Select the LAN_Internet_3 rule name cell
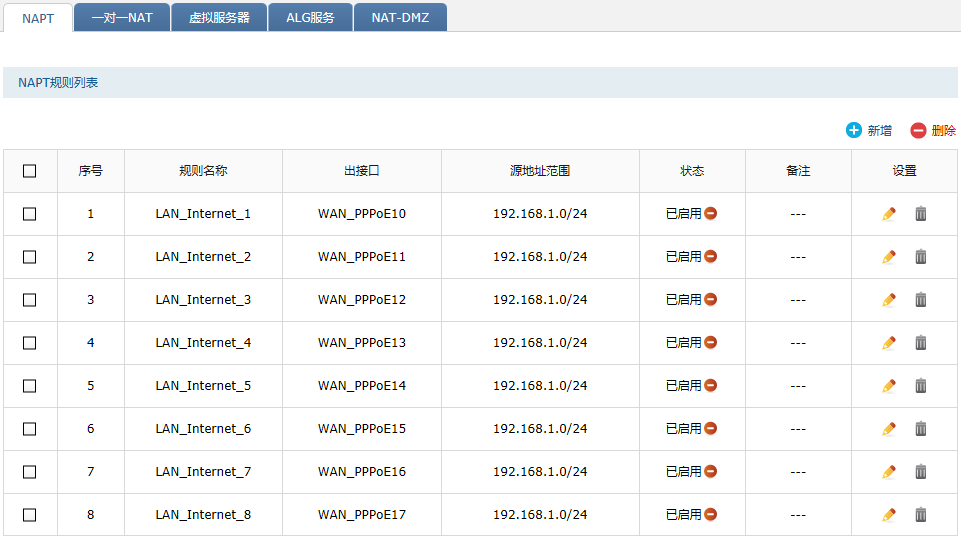 click(203, 300)
